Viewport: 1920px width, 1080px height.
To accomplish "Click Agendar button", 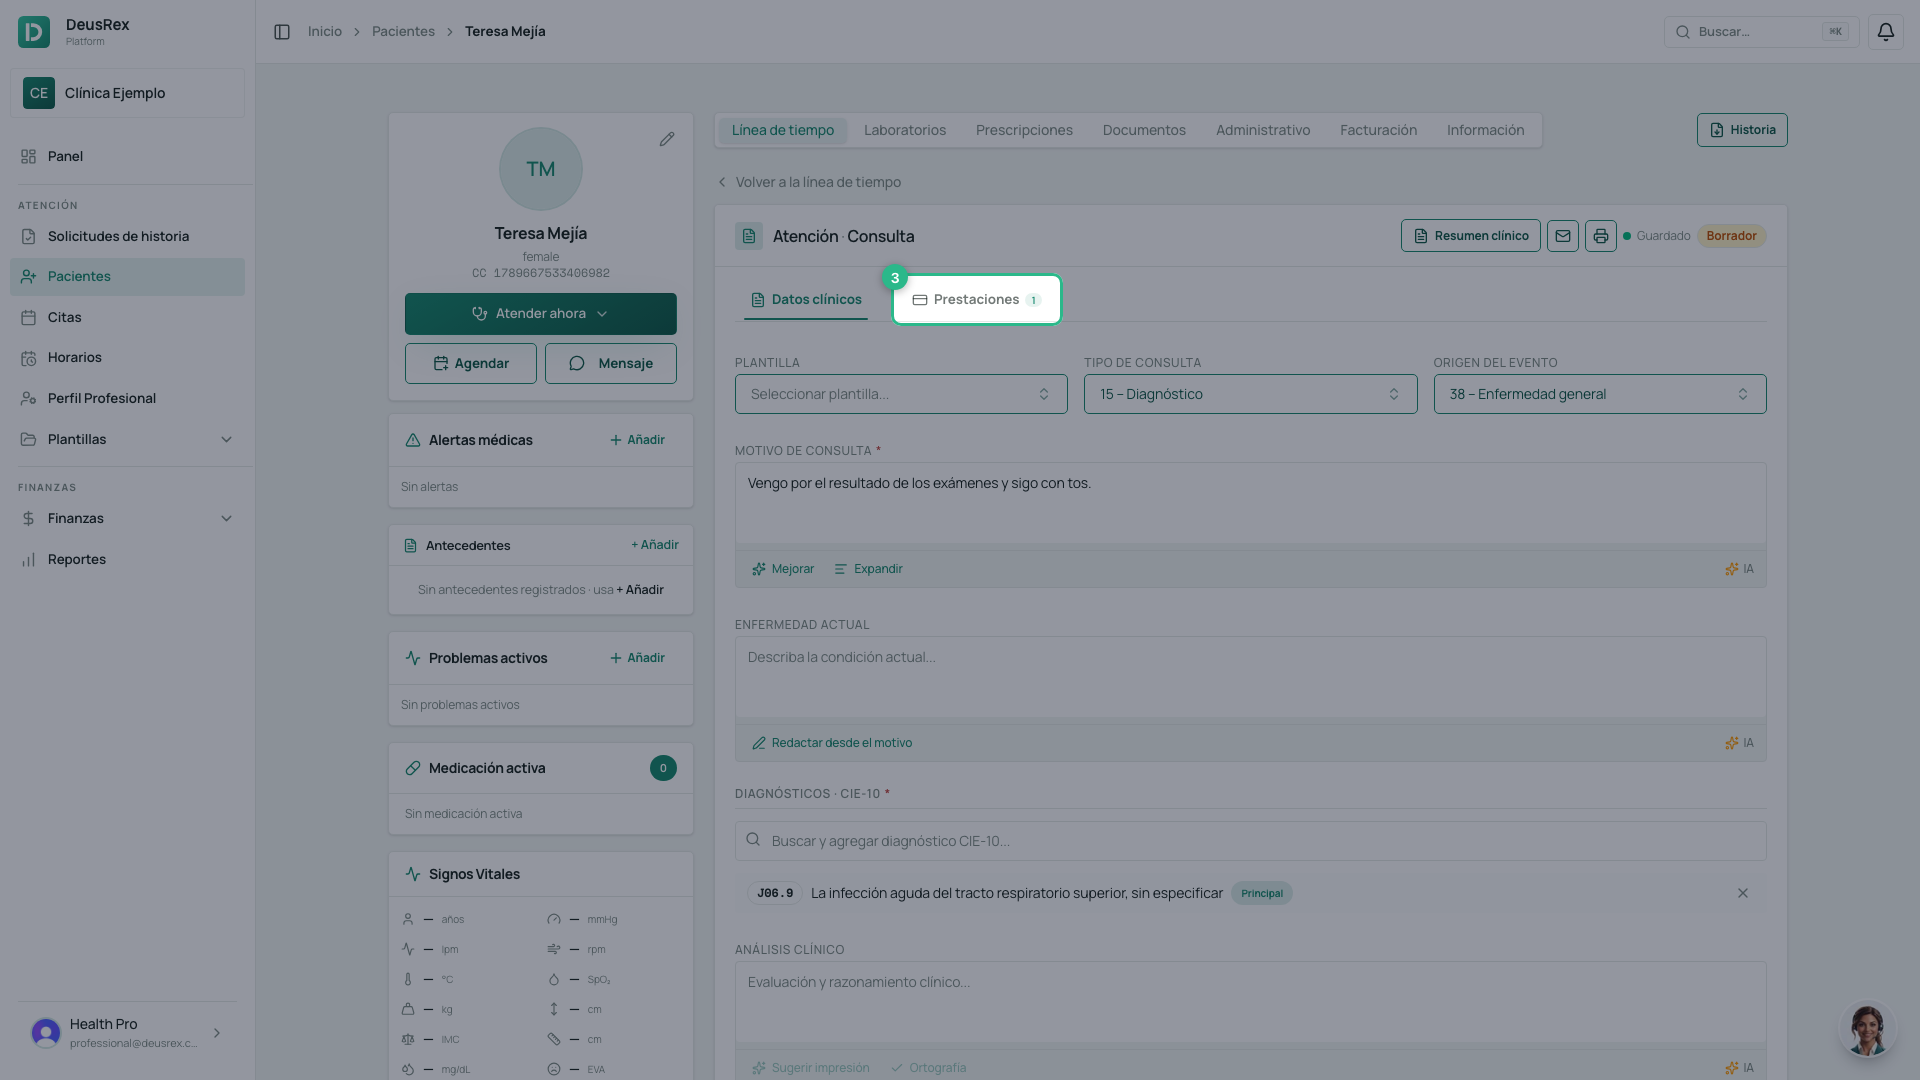I will click(x=471, y=364).
